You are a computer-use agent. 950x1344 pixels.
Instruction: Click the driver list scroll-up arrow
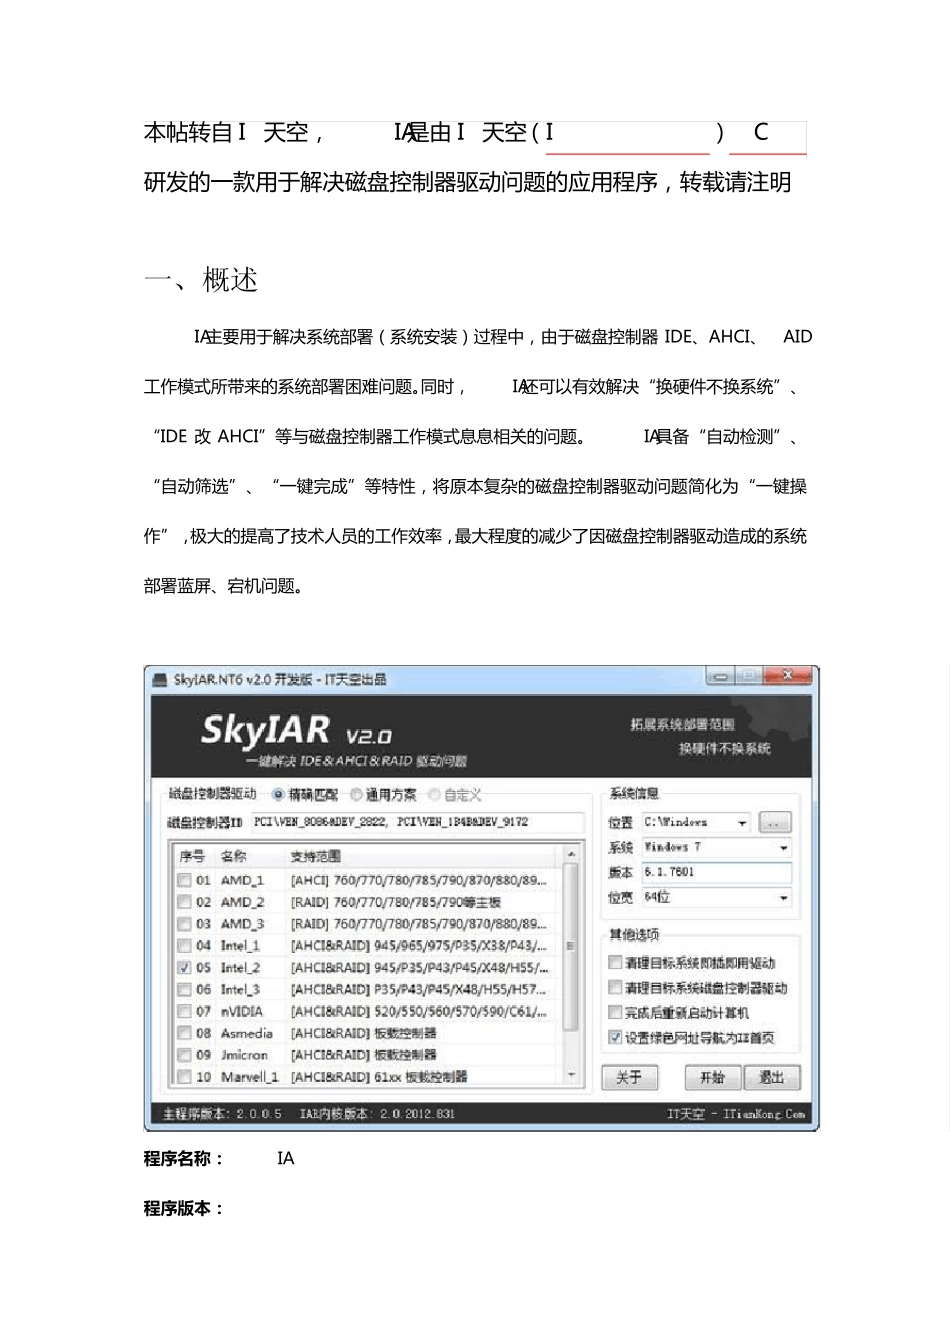(571, 855)
